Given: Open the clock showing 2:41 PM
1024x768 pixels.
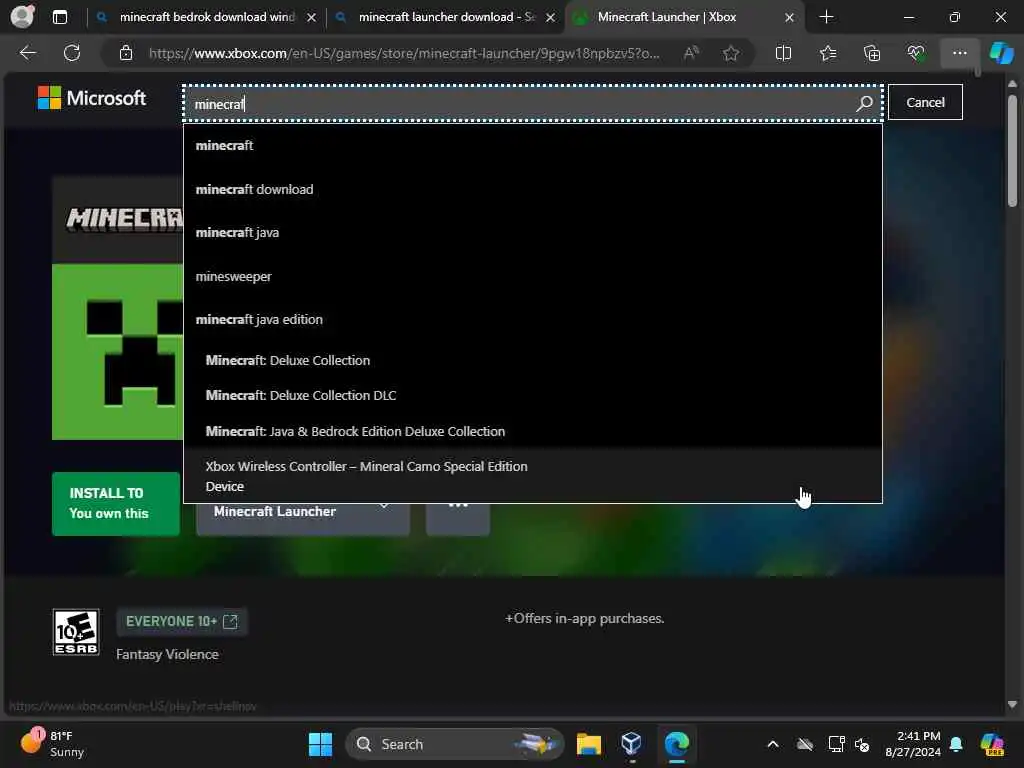Looking at the screenshot, I should pos(912,744).
